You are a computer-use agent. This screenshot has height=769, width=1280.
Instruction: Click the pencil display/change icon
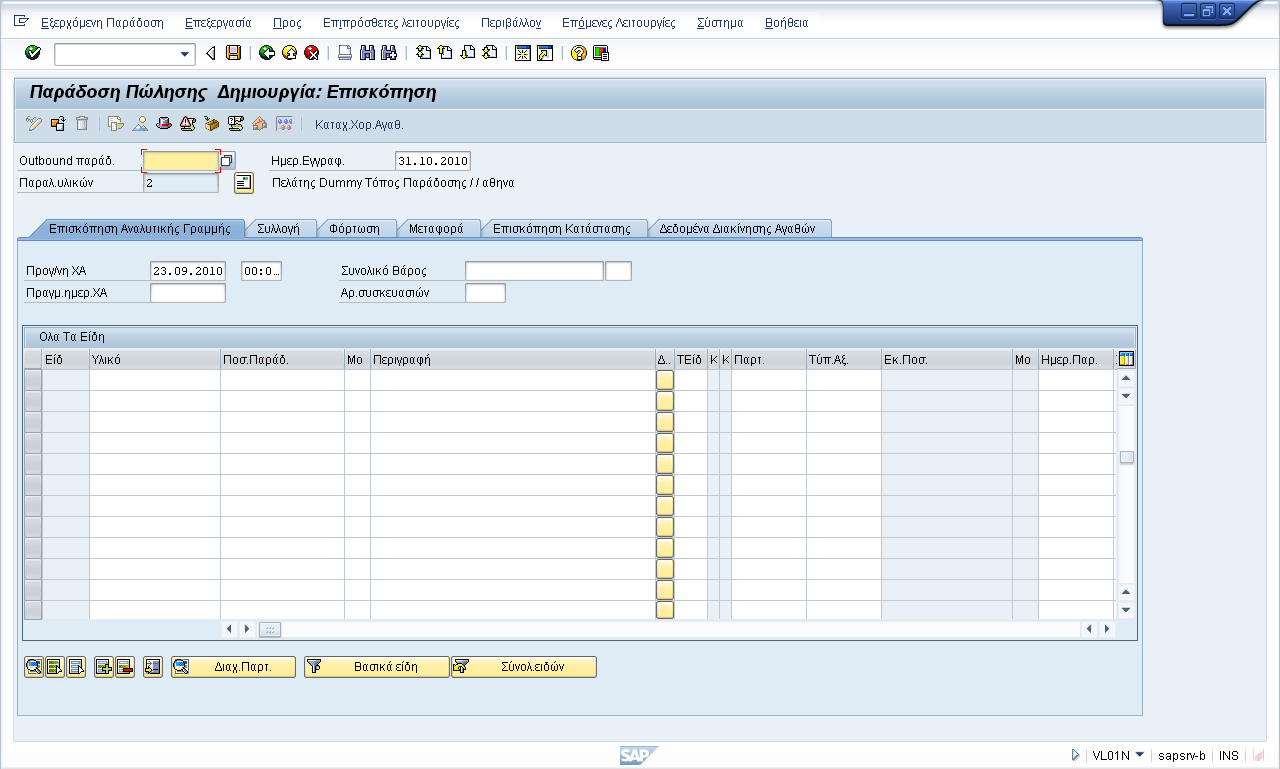(34, 124)
